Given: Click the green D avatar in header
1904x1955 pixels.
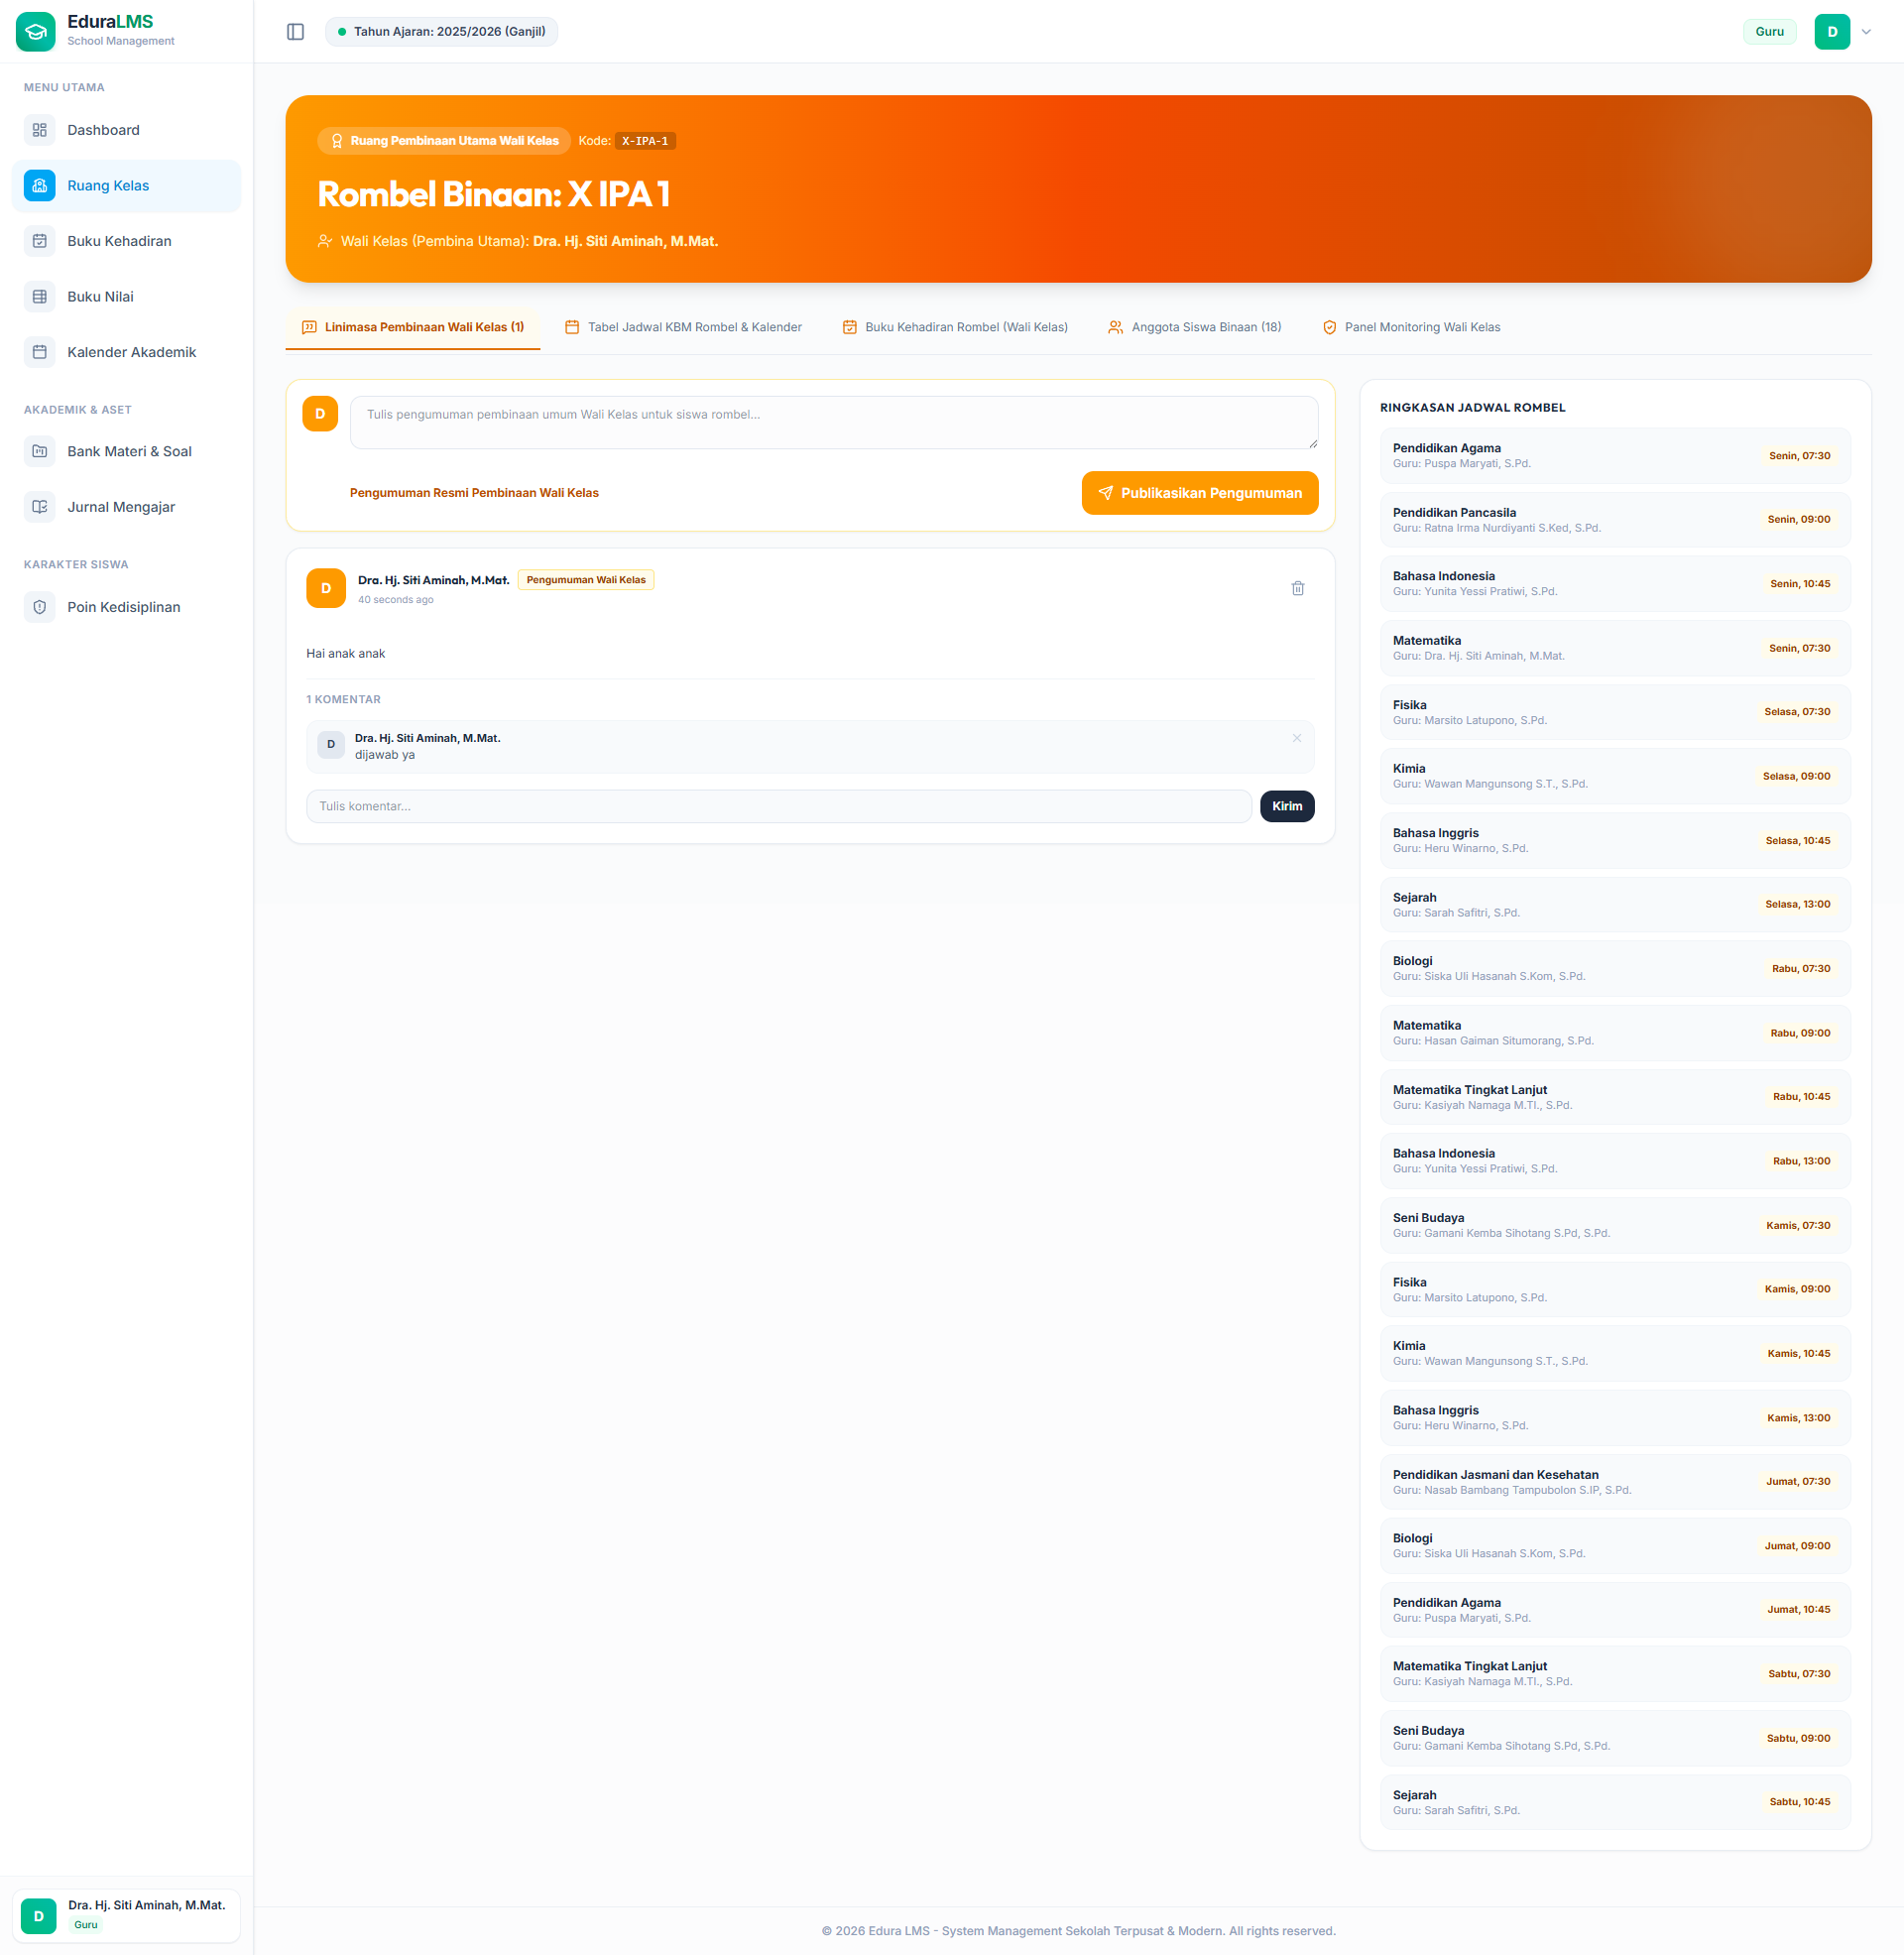Looking at the screenshot, I should click(1832, 32).
